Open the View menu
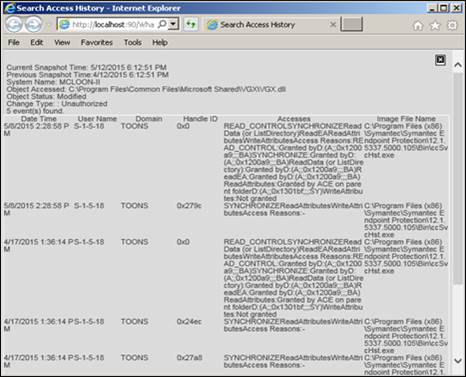This screenshot has width=466, height=377. tap(62, 43)
